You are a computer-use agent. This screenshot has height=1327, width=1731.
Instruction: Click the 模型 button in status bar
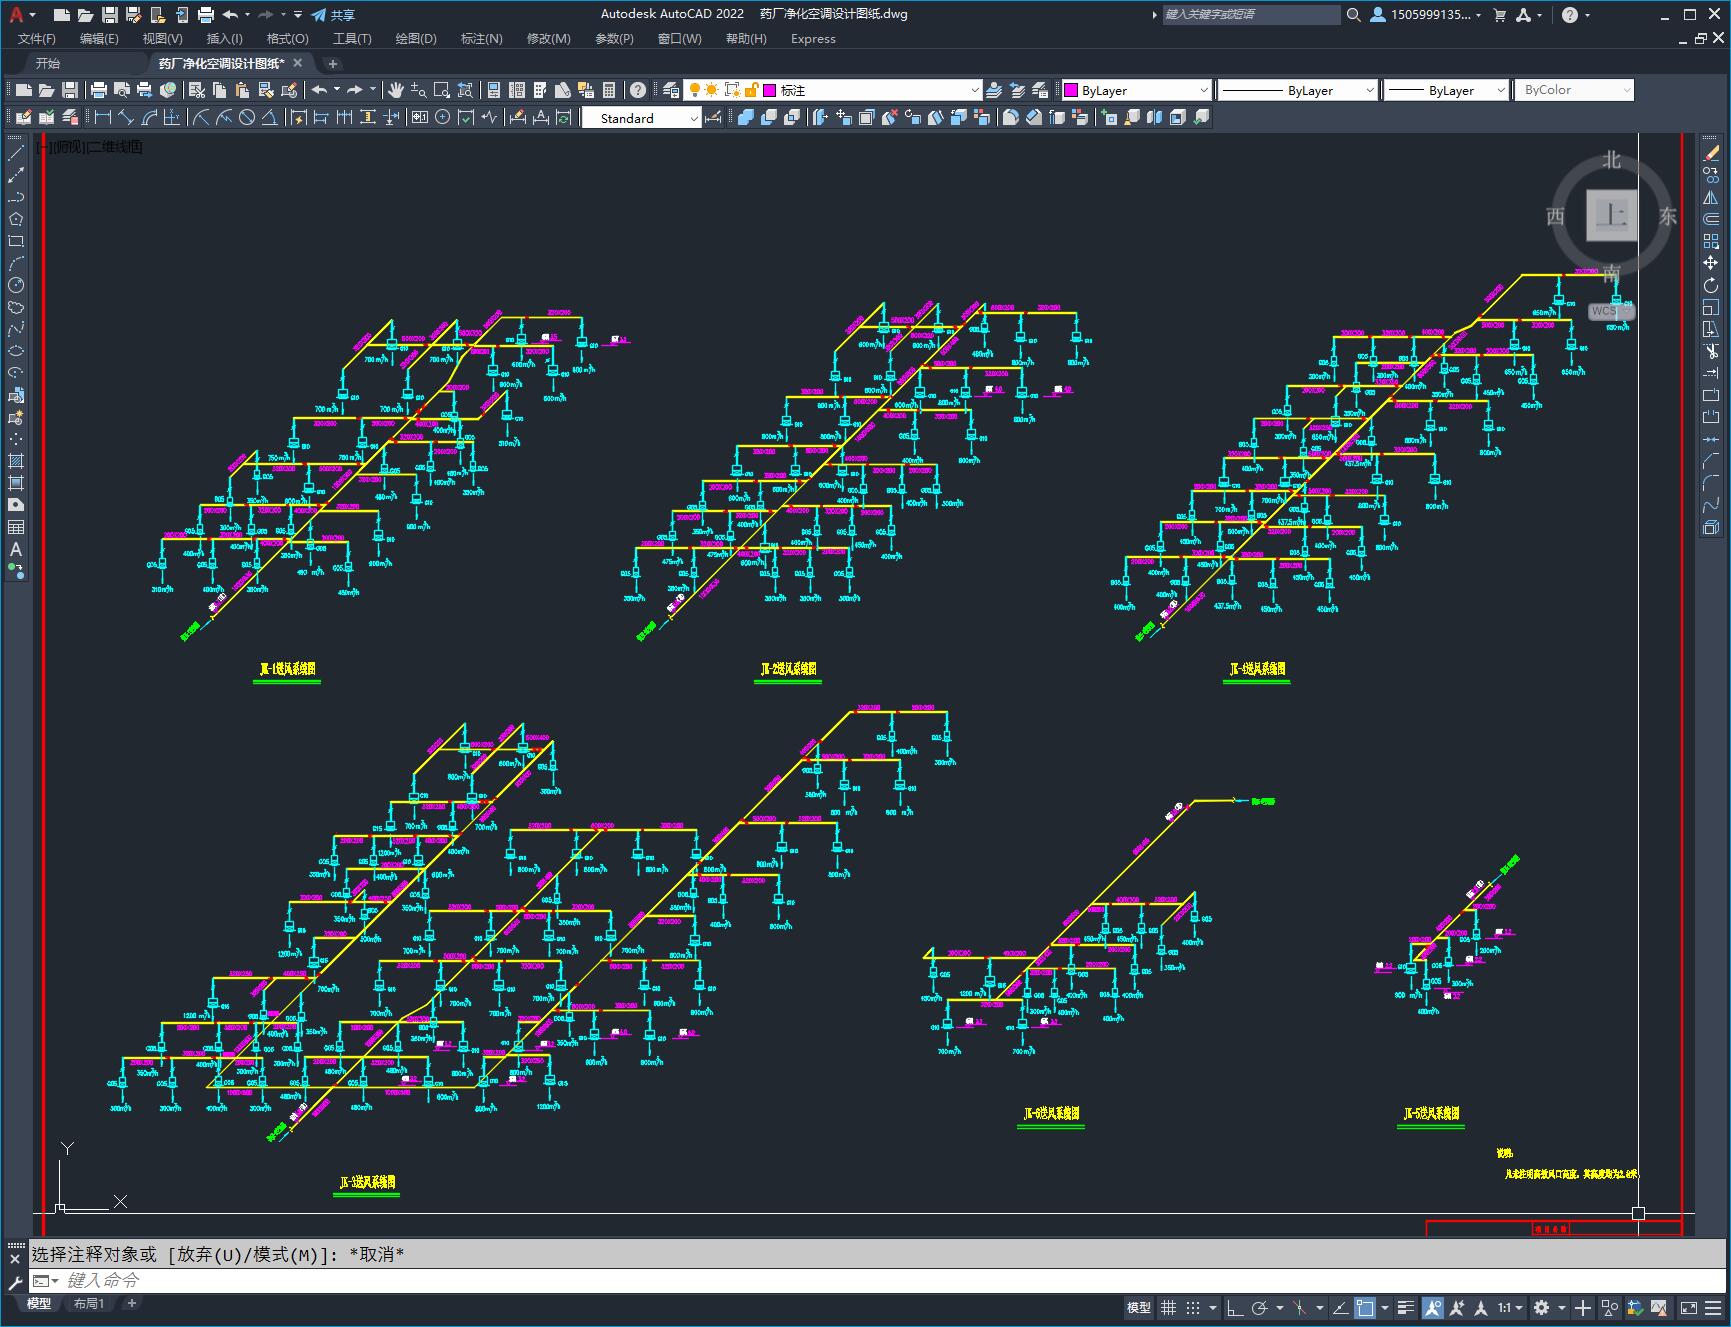1139,1307
